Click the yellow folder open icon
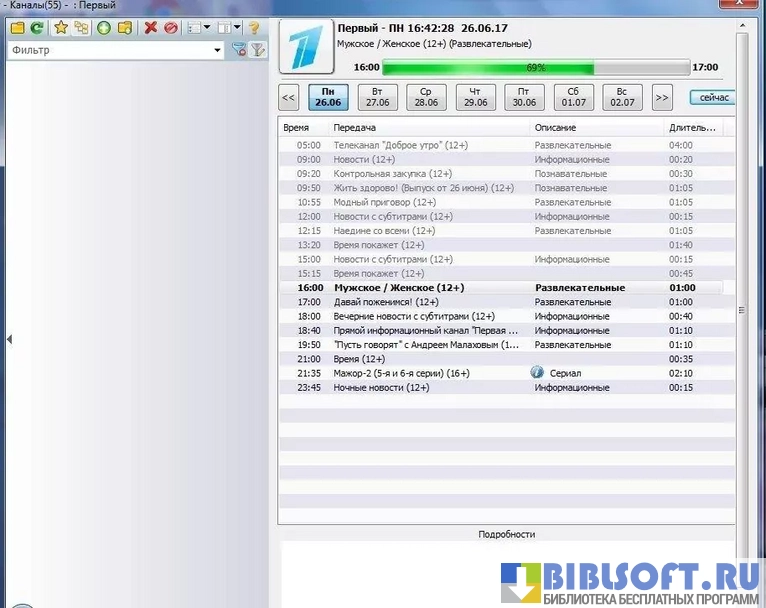Screen dimensions: 766x608 [17, 28]
